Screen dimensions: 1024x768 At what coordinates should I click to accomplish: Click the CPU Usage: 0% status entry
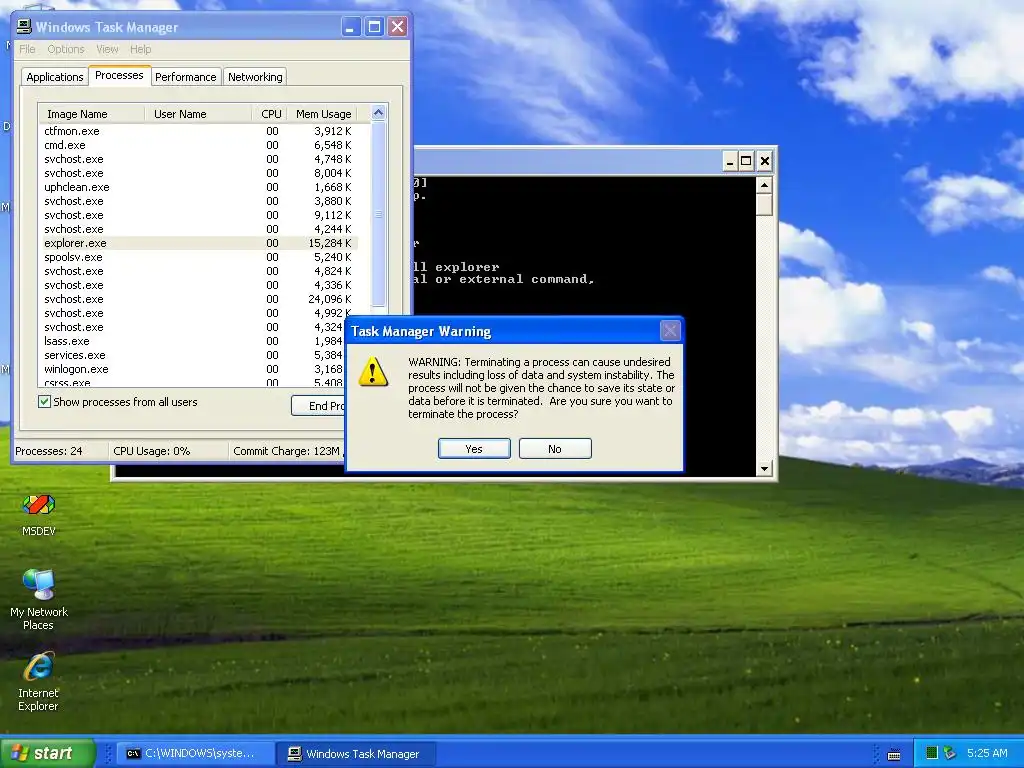[168, 451]
